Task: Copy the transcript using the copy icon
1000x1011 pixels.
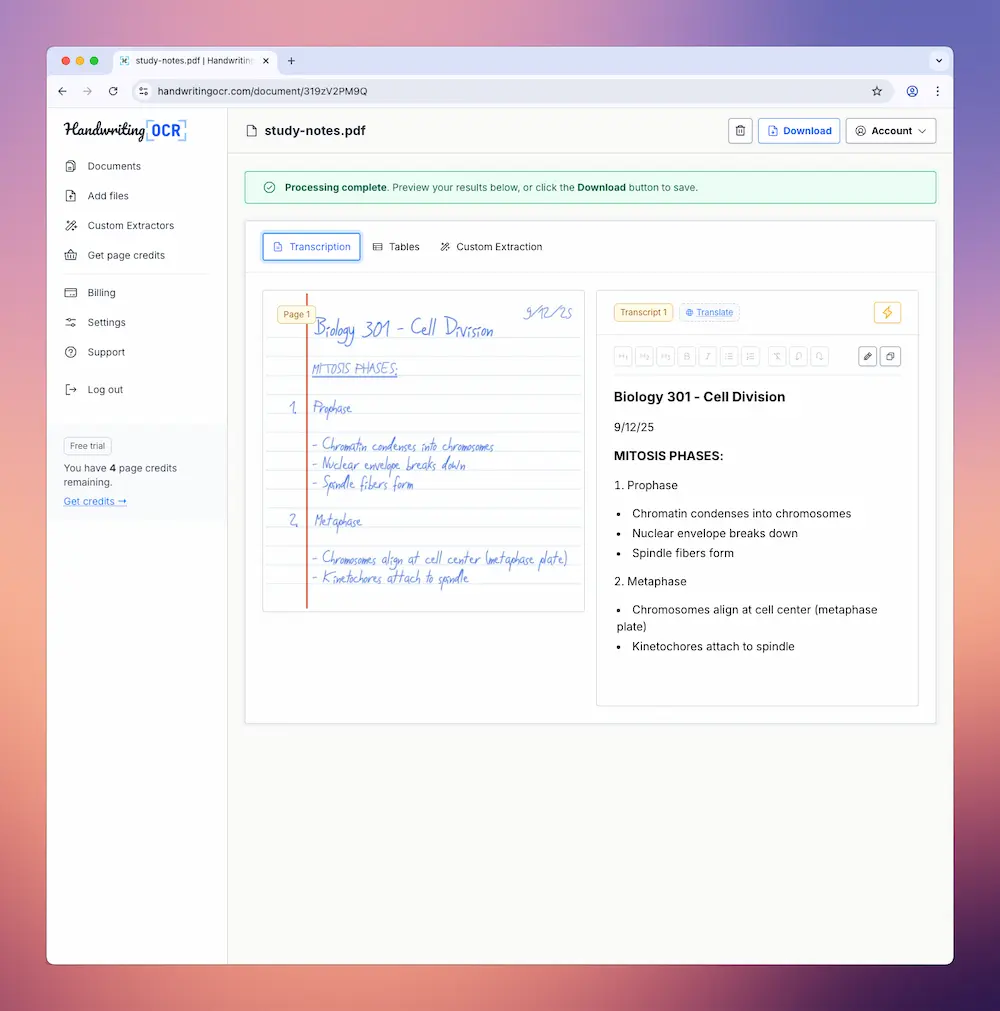Action: pos(890,356)
